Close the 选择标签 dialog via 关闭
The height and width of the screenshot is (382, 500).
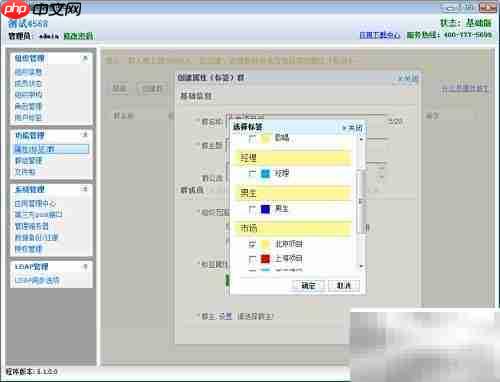click(352, 128)
